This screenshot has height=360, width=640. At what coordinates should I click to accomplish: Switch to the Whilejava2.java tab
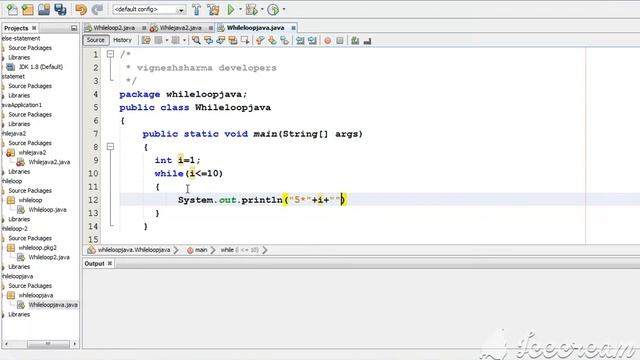[x=180, y=28]
